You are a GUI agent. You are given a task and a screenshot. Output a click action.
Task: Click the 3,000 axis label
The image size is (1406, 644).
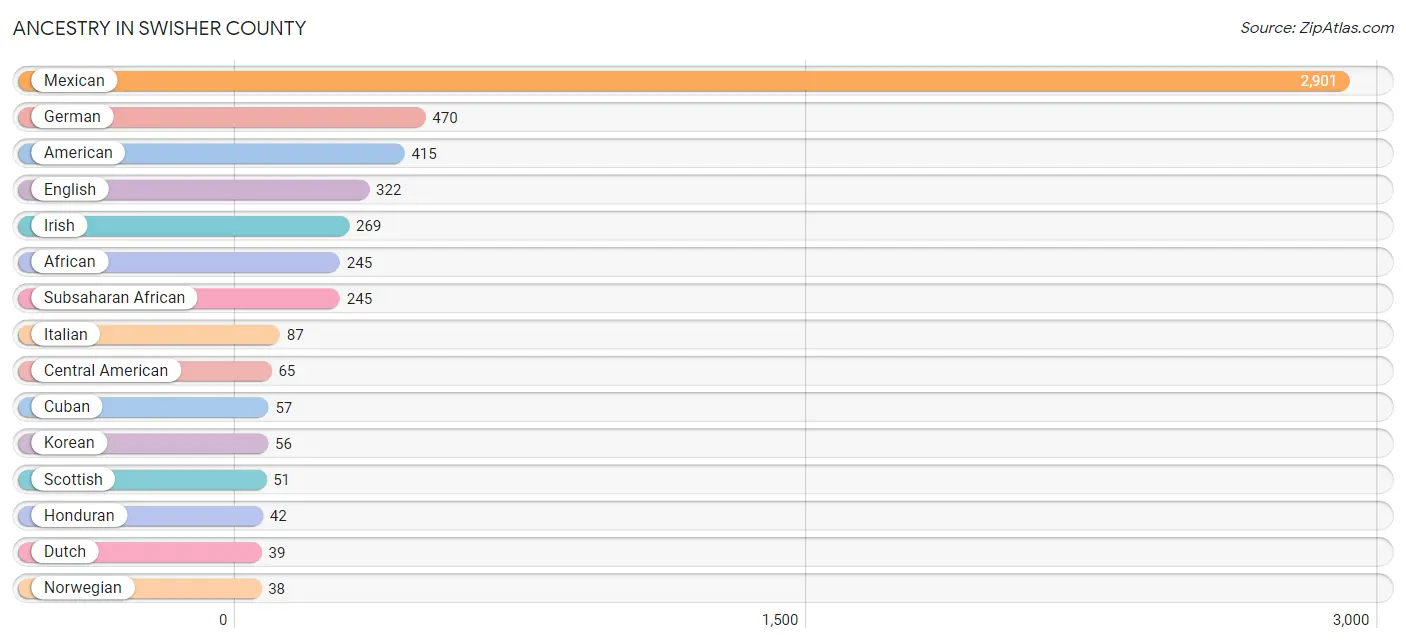(1350, 620)
